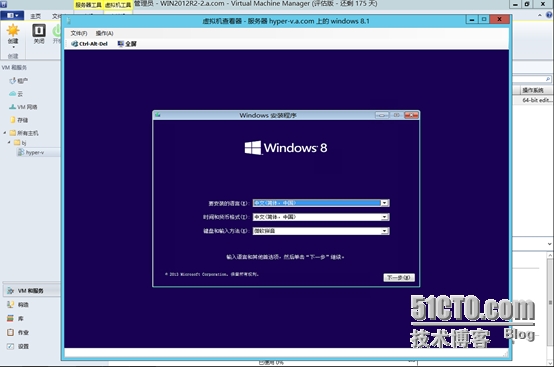
Task: Open the blue application menu button
Action: [12, 16]
